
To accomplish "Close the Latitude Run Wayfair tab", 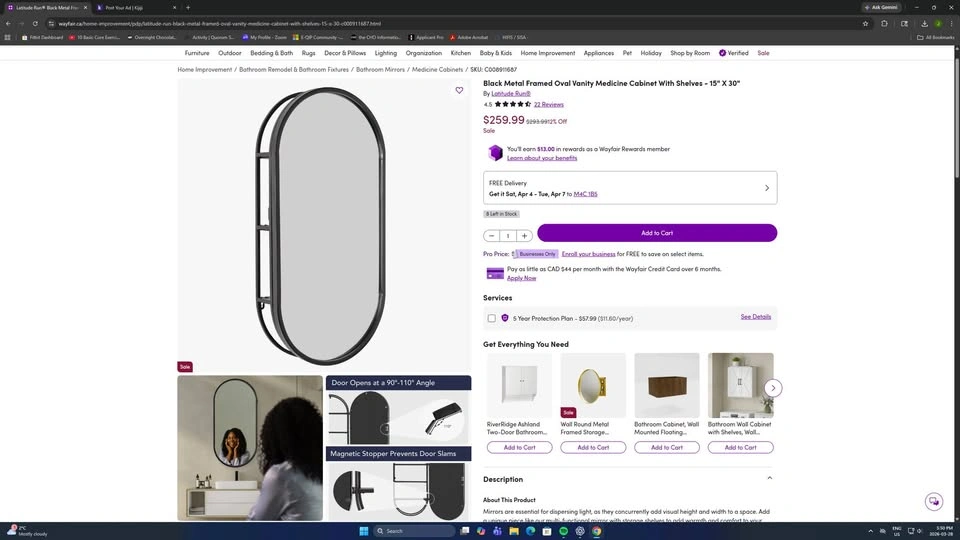I will click(x=85, y=7).
